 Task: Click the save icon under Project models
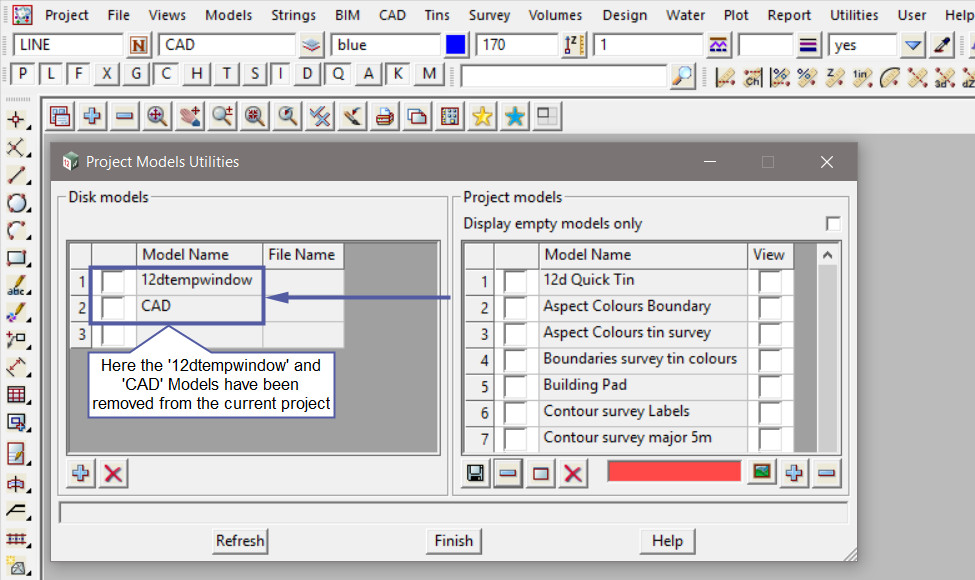pos(476,473)
